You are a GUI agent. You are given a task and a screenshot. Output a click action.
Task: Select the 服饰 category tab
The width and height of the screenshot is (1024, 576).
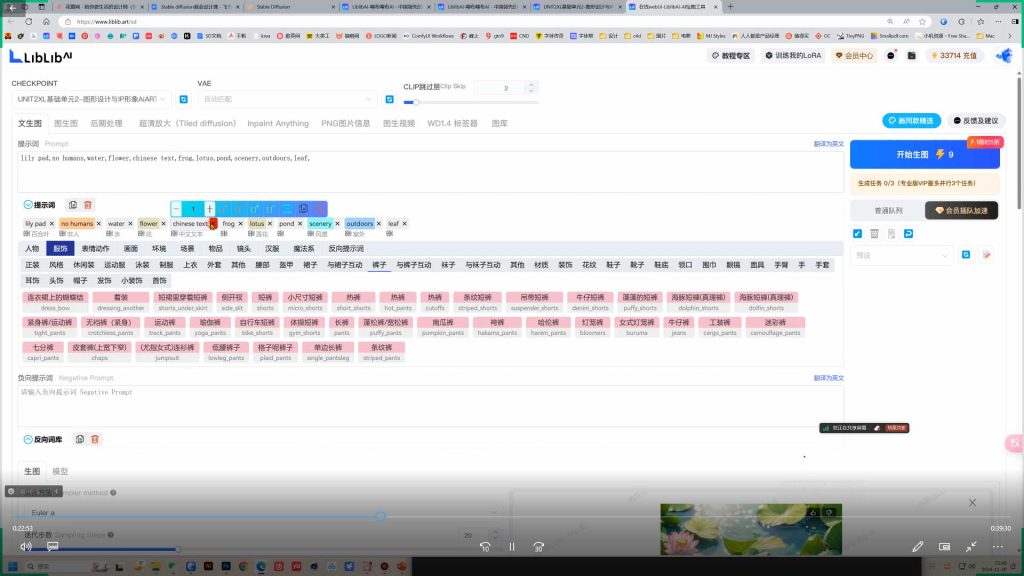[59, 247]
